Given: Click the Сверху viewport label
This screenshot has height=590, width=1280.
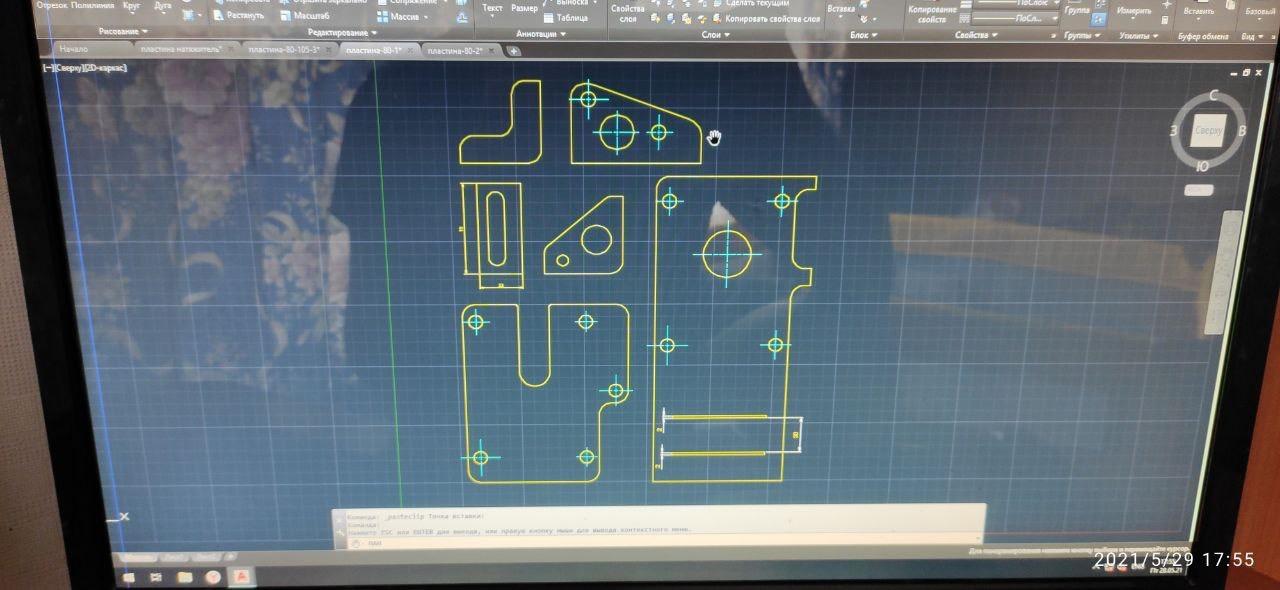Looking at the screenshot, I should pos(70,68).
